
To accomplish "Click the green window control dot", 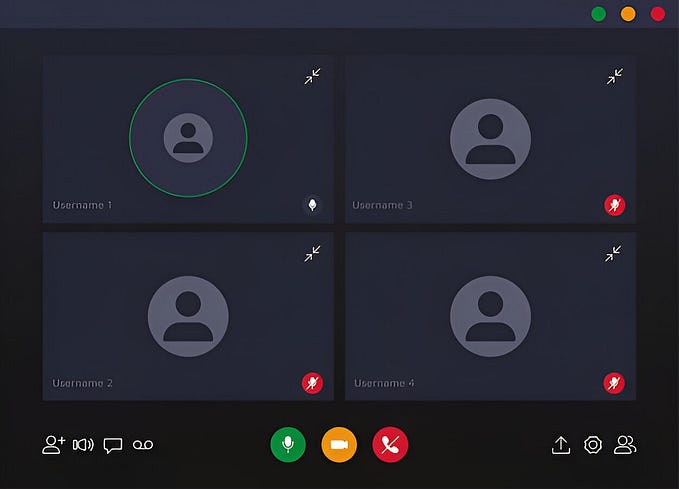I will [x=598, y=14].
